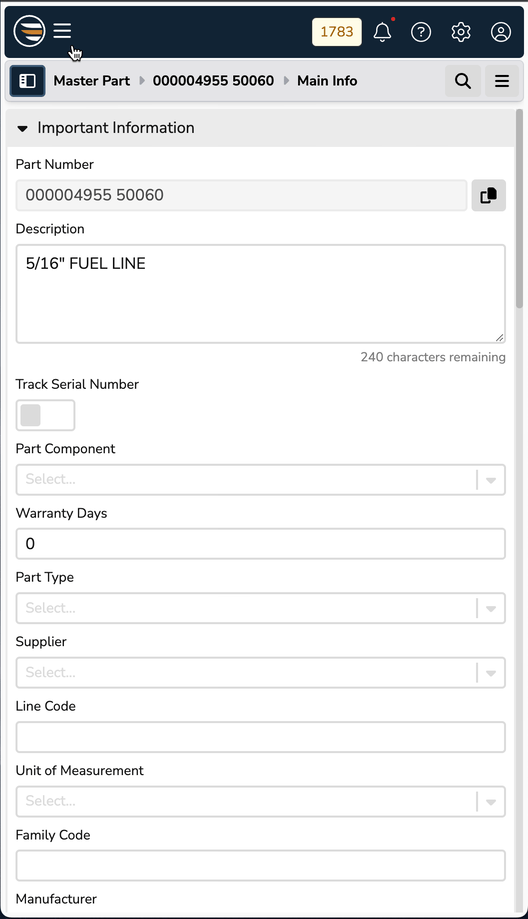Open the help question mark icon
The height and width of the screenshot is (919, 528).
click(x=421, y=32)
